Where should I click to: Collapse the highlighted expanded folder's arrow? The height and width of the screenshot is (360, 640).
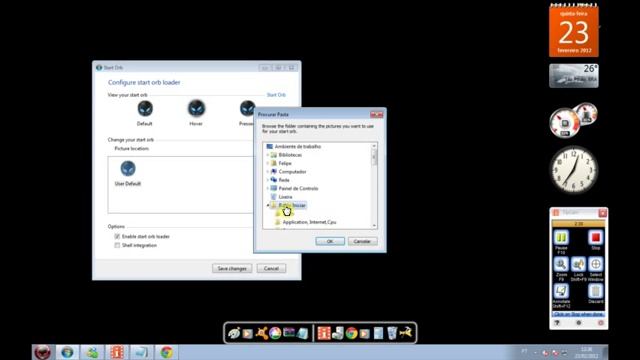click(268, 205)
